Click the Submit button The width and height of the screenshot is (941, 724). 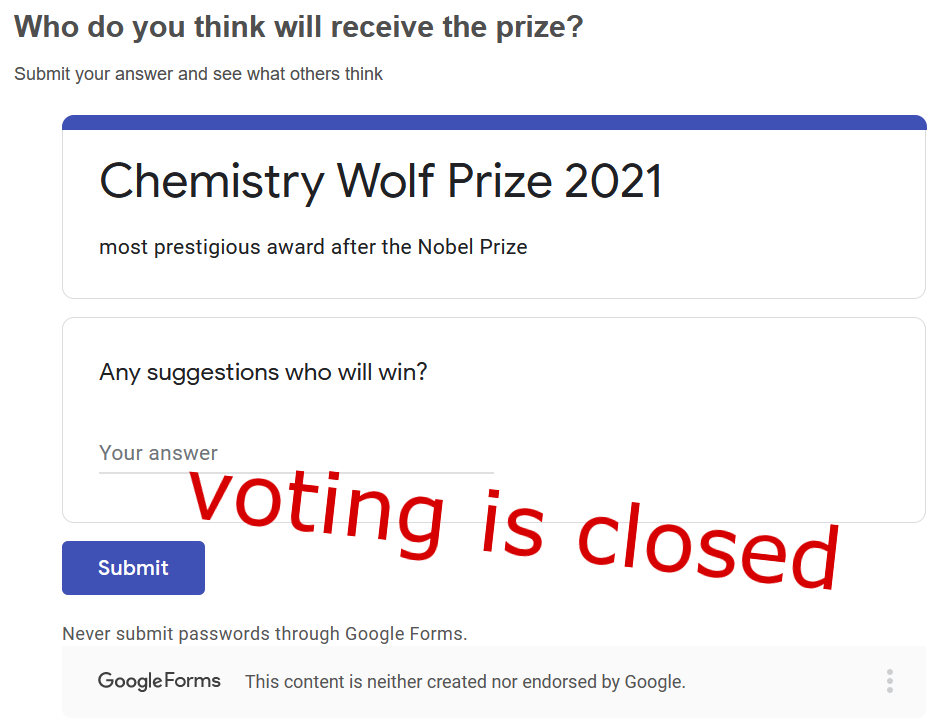(x=133, y=568)
